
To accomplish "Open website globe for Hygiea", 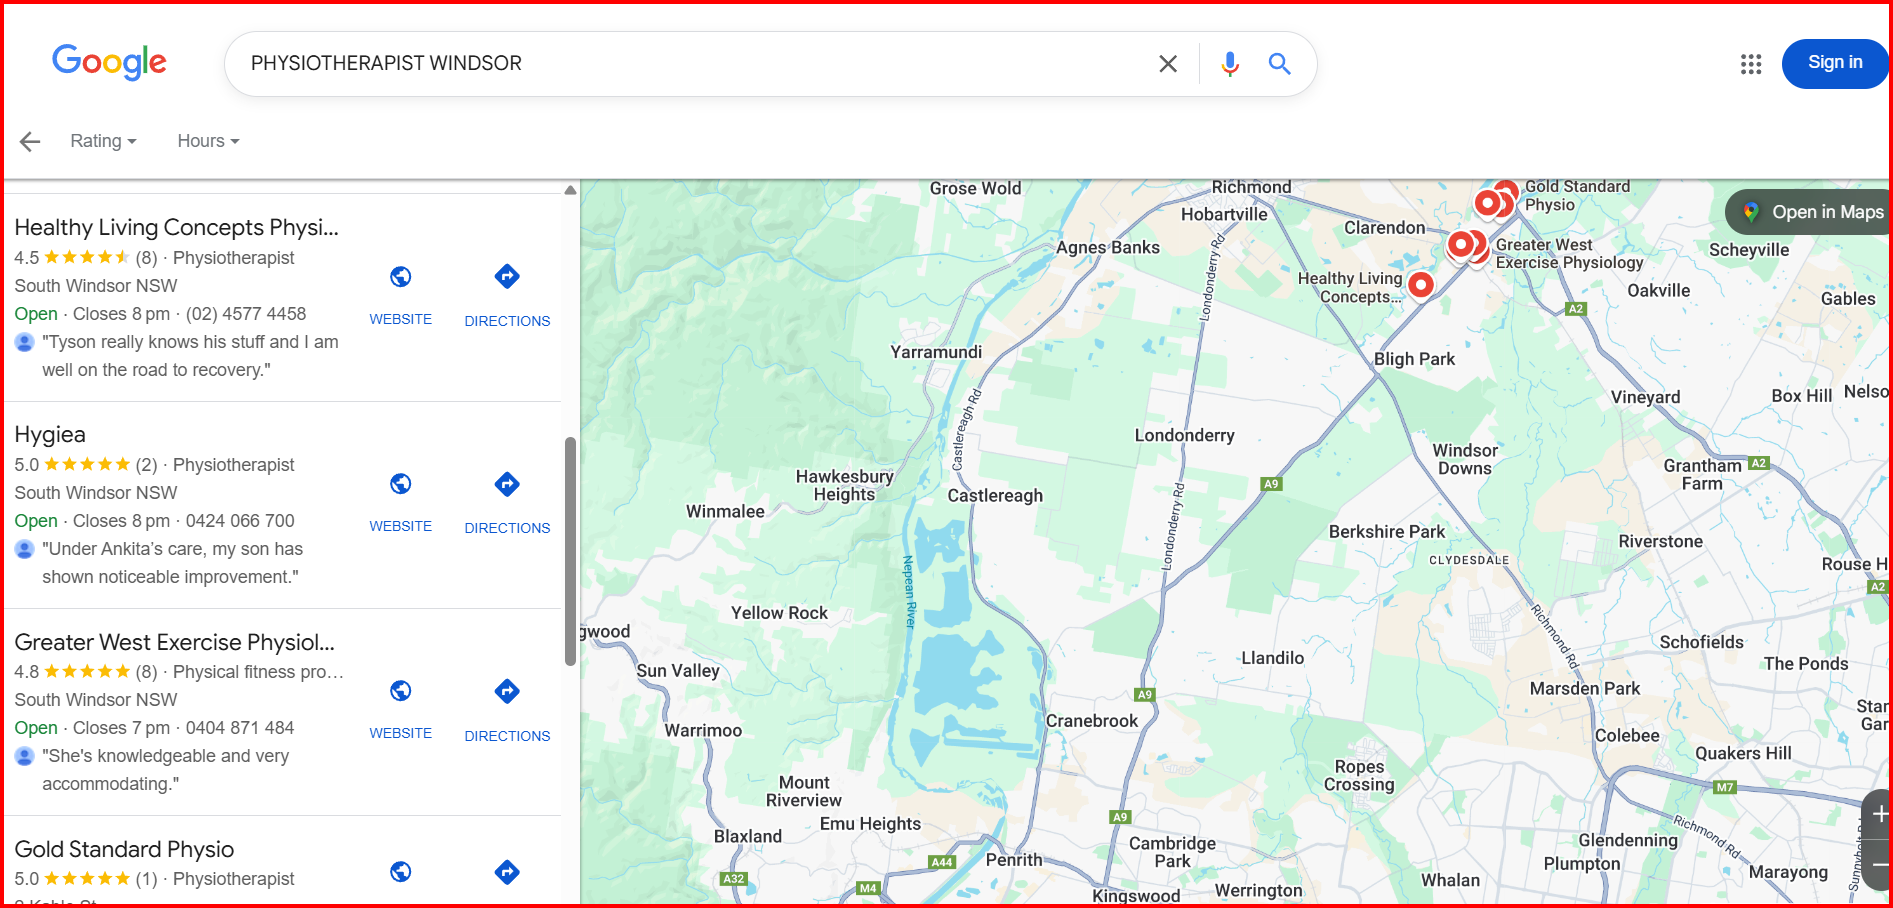I will pos(401,484).
